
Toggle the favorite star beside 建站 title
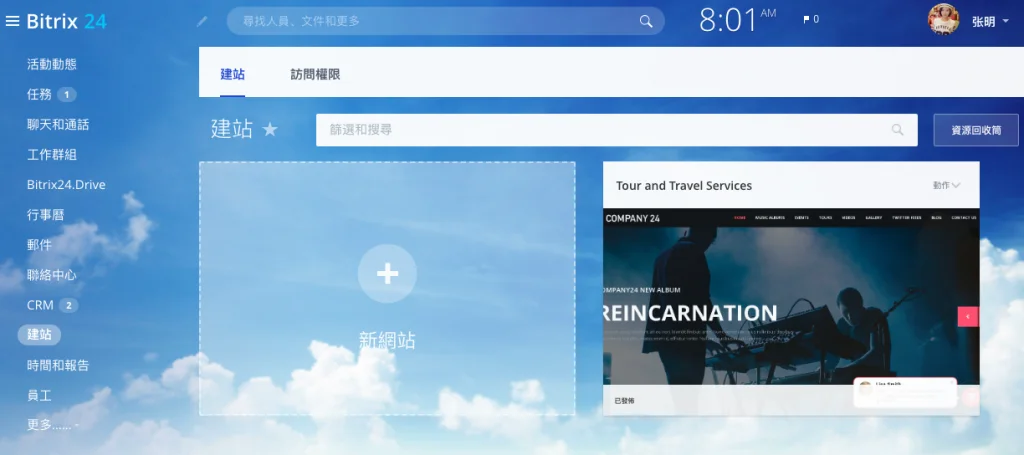[x=270, y=130]
